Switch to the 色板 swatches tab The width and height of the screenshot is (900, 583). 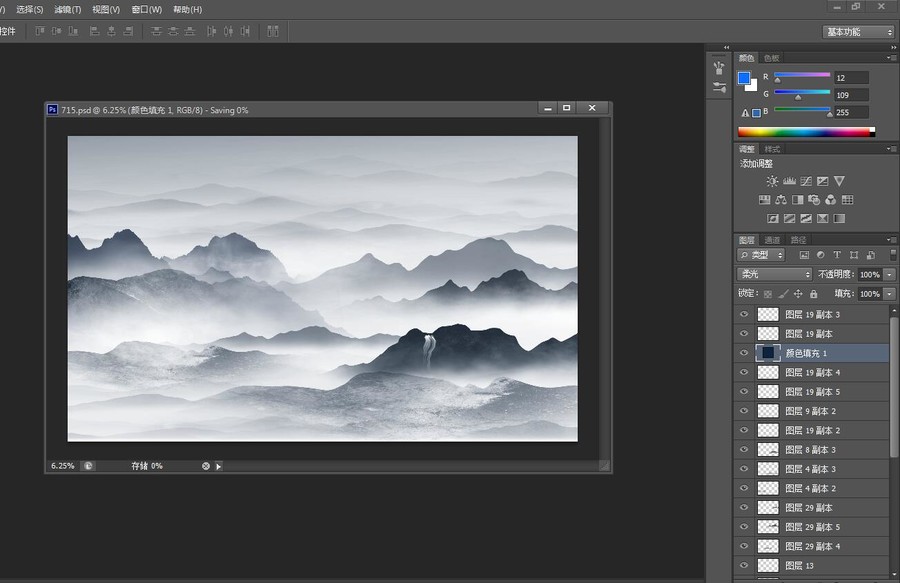(771, 58)
